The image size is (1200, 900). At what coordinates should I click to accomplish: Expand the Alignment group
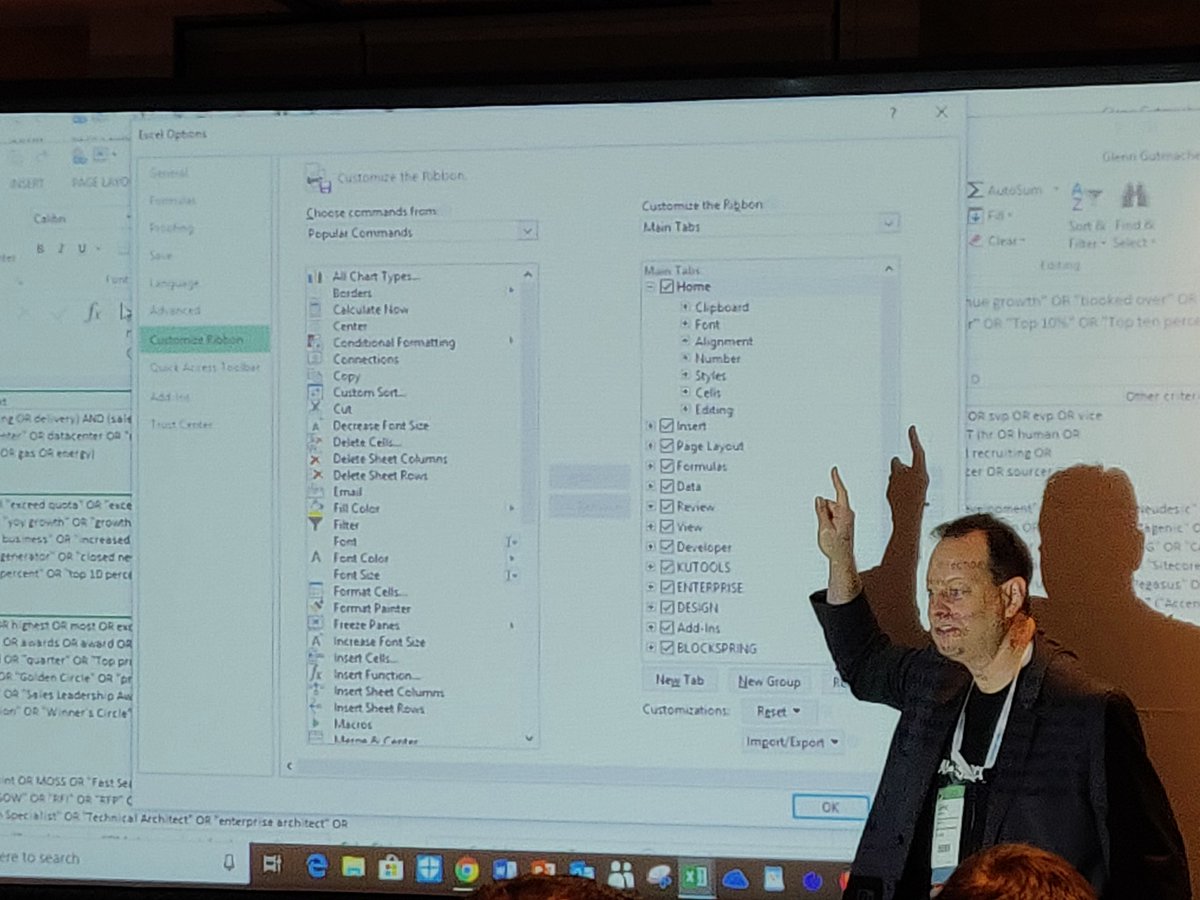(685, 341)
